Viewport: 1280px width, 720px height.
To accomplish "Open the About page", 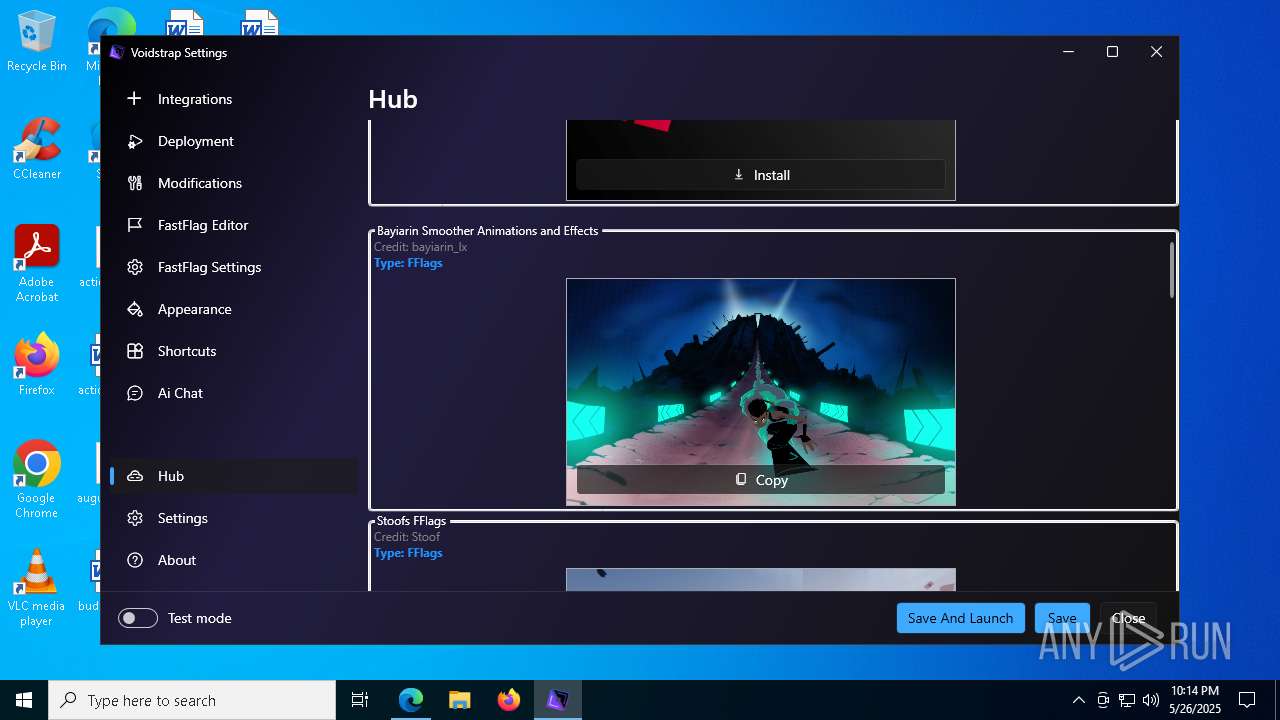I will (x=233, y=560).
